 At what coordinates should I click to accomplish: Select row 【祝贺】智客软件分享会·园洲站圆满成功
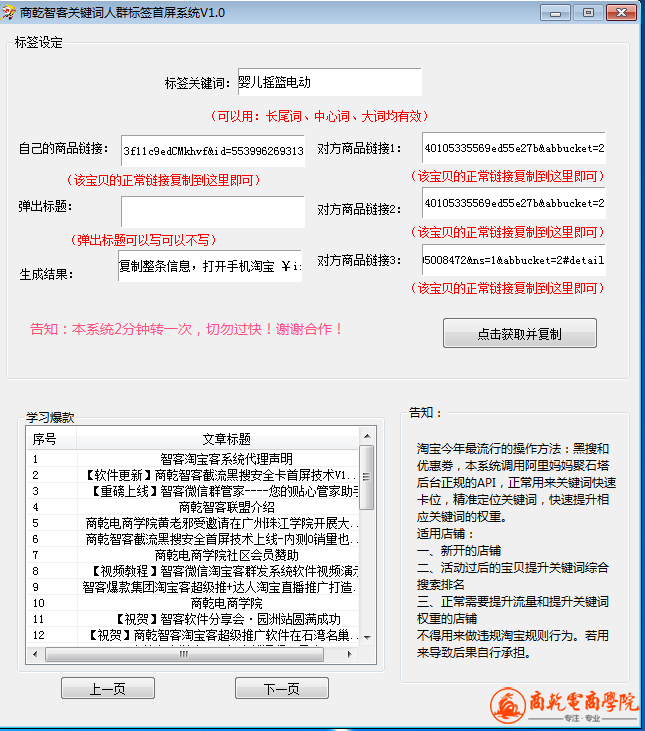click(193, 619)
